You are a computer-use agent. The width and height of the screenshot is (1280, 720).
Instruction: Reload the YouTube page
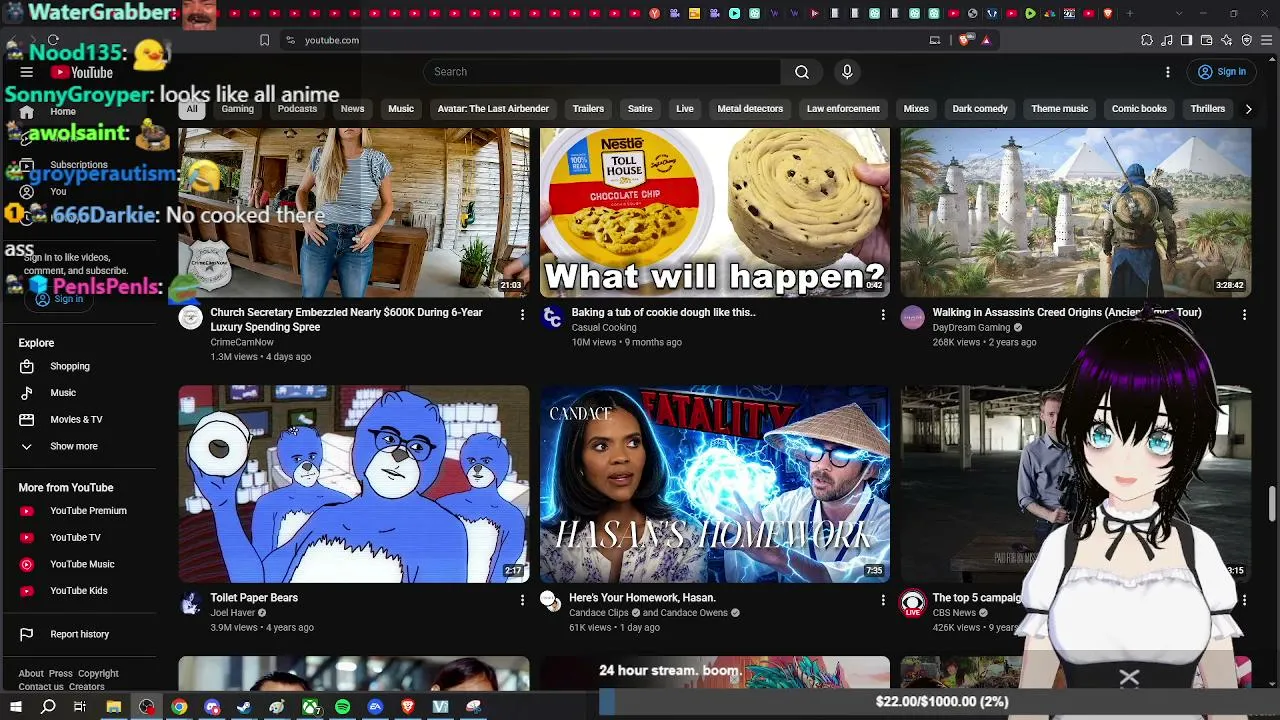53,40
